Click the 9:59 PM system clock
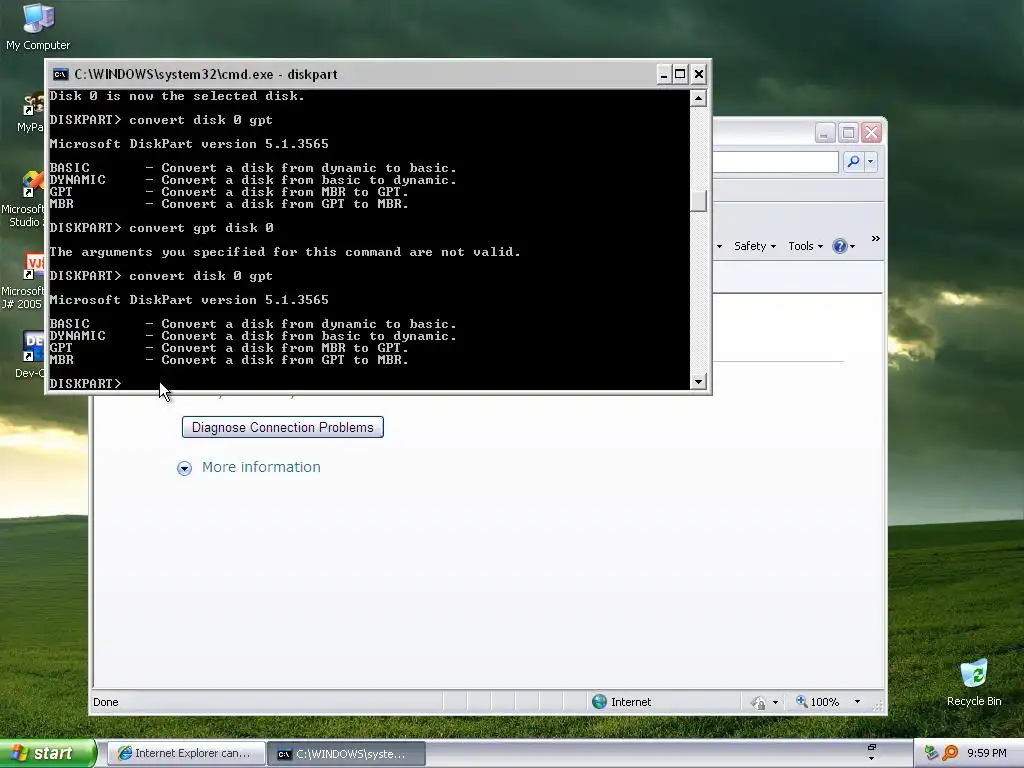The image size is (1024, 768). pyautogui.click(x=987, y=753)
